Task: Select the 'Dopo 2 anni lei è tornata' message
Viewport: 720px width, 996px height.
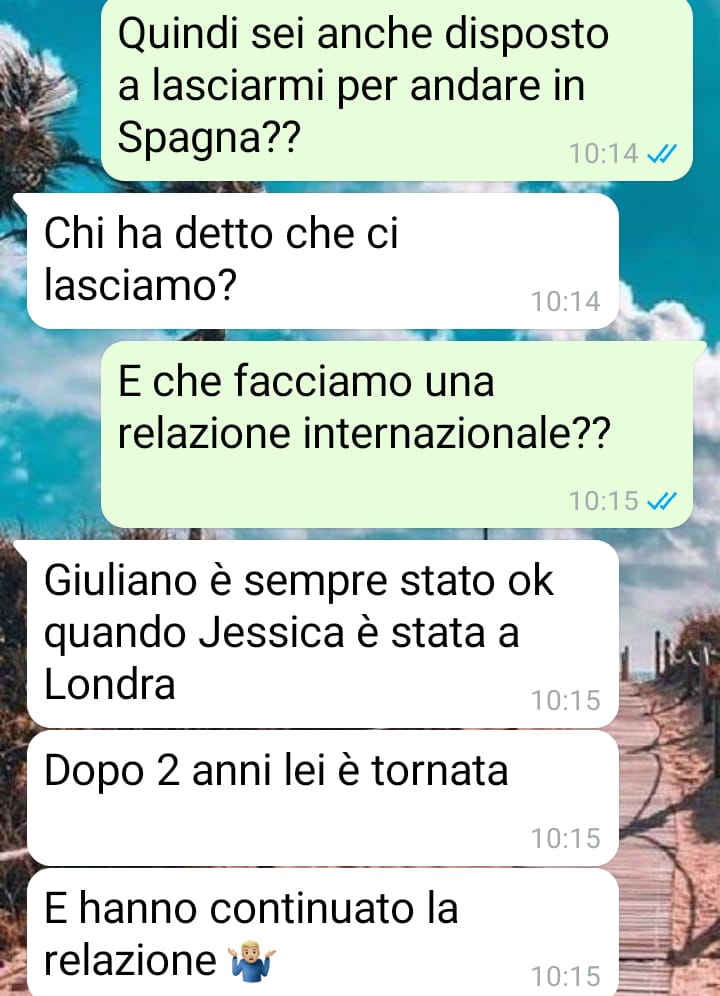Action: [323, 798]
